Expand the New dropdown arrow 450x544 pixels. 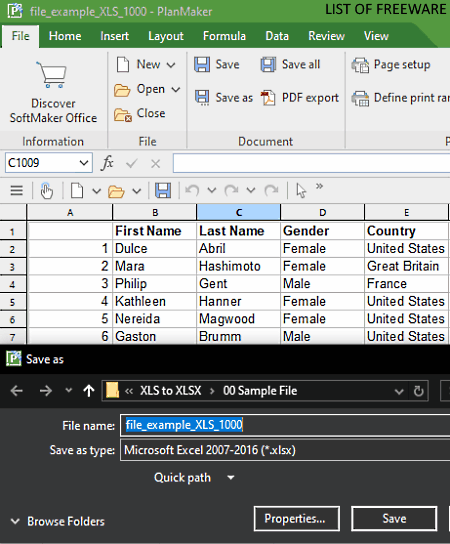coord(171,65)
